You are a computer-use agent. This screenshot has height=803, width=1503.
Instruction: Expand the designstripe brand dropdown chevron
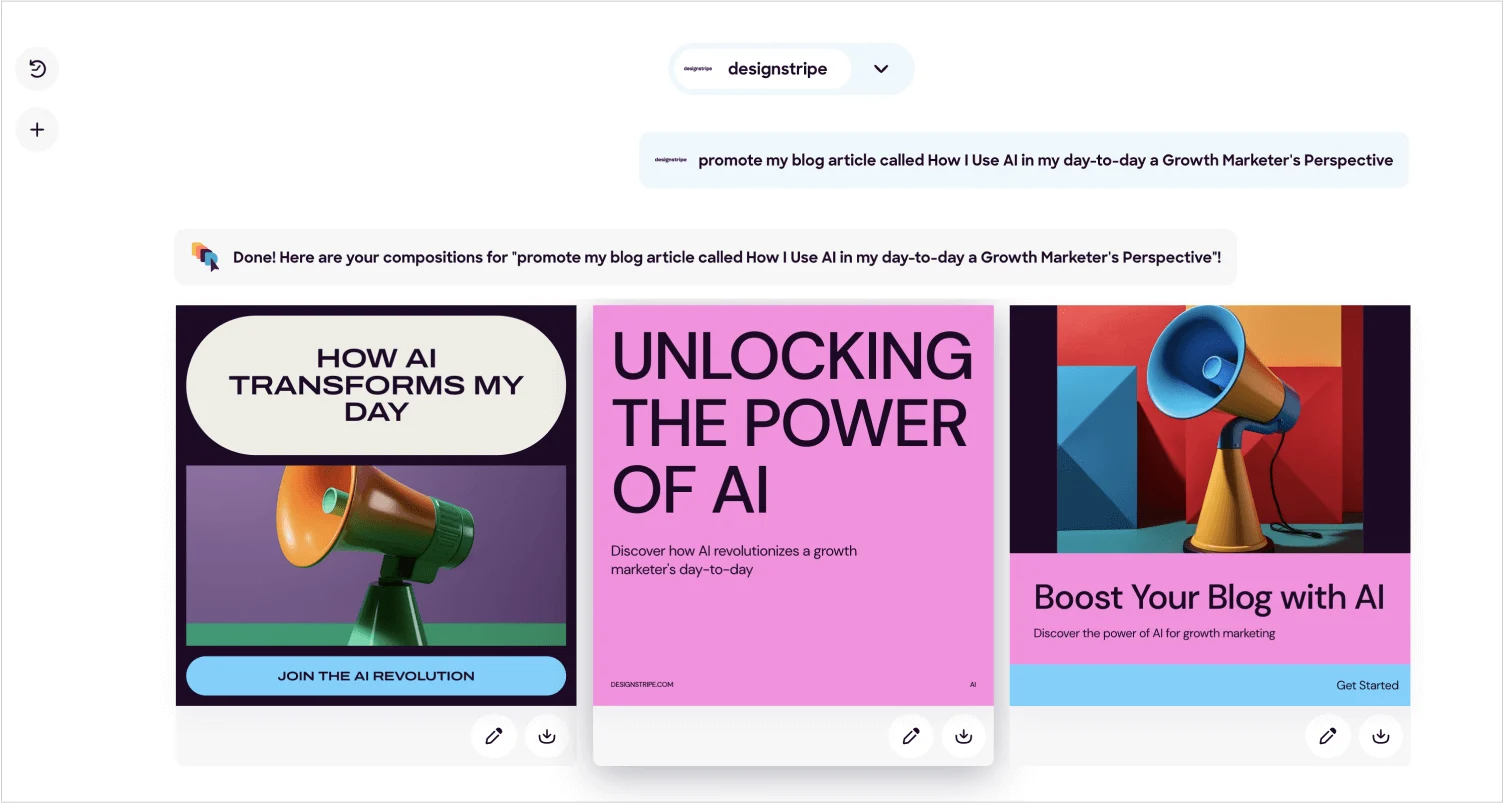881,69
